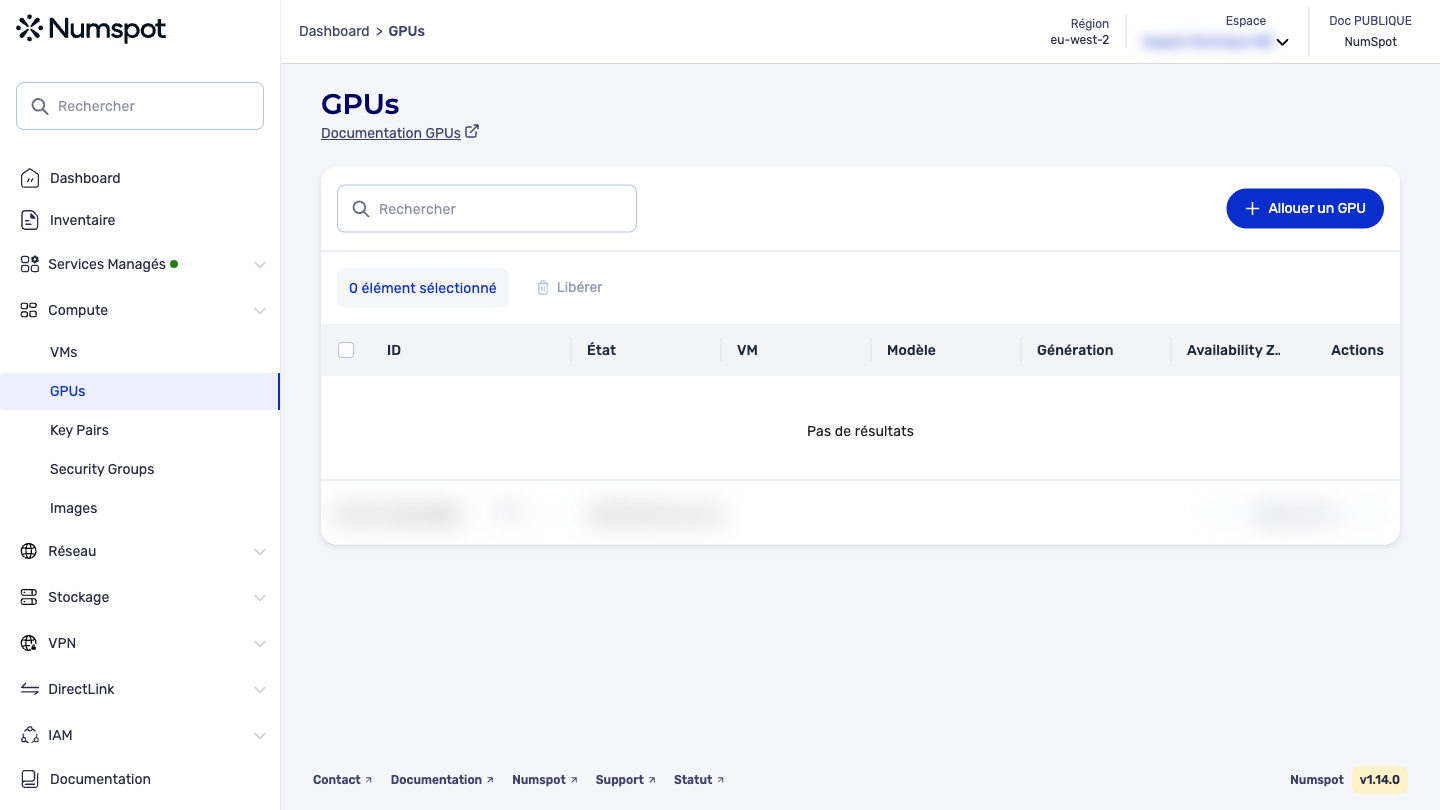Image resolution: width=1440 pixels, height=810 pixels.
Task: Open the Documentation footer link
Action: tap(442, 780)
